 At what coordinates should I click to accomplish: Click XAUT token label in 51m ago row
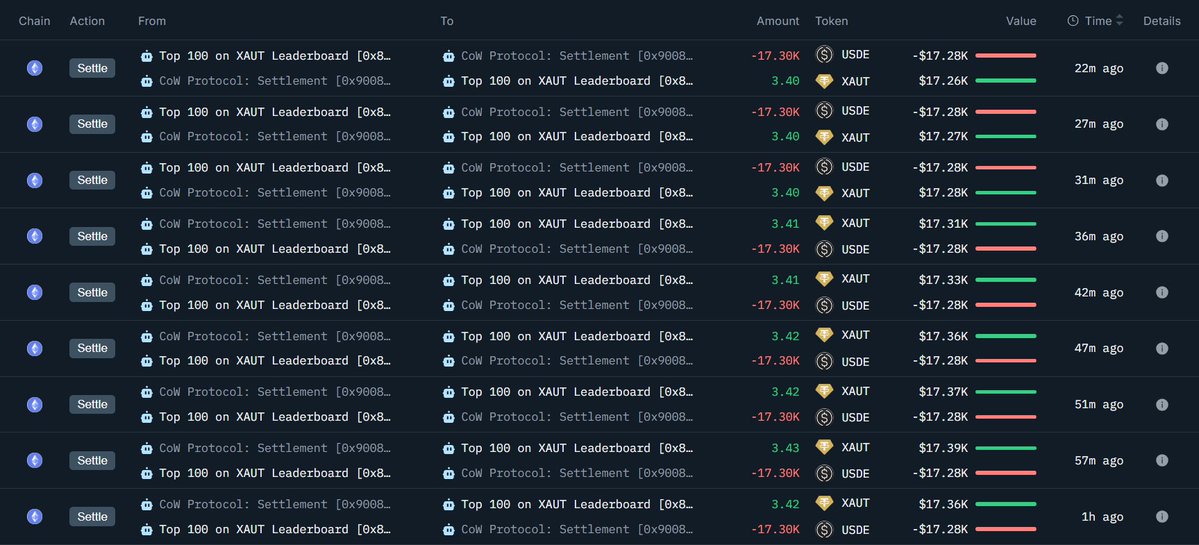tap(856, 391)
